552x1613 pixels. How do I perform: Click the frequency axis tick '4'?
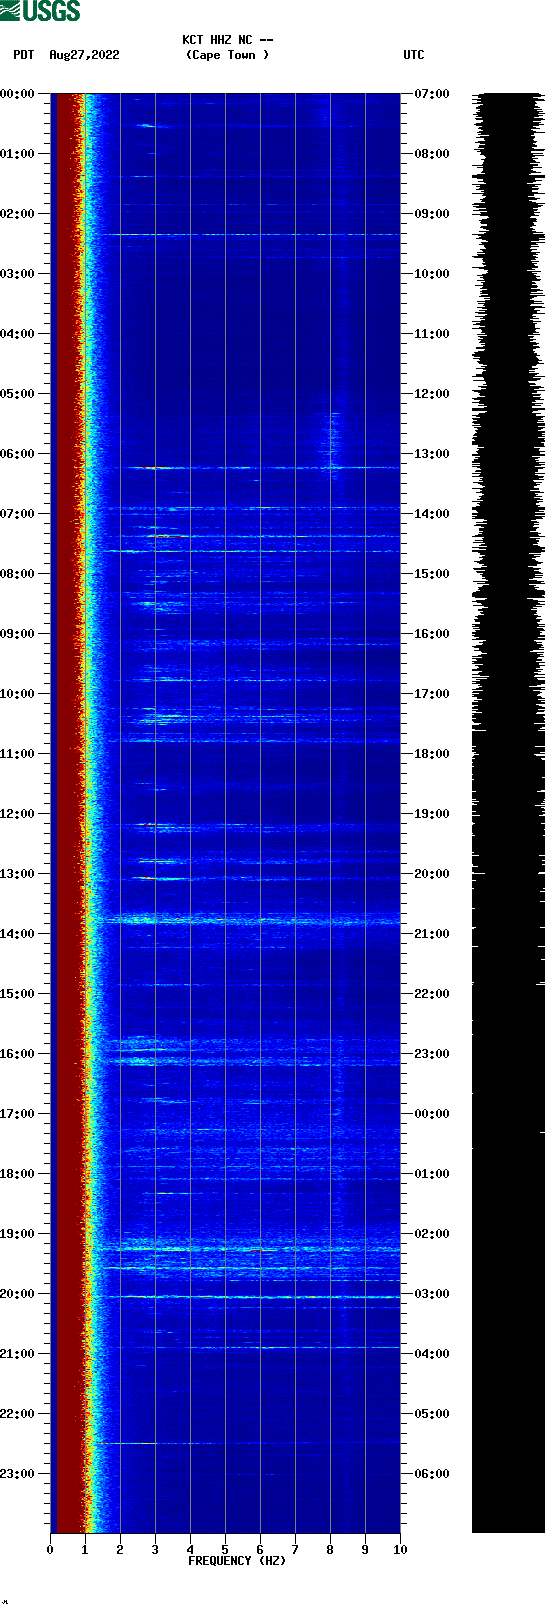point(190,1550)
